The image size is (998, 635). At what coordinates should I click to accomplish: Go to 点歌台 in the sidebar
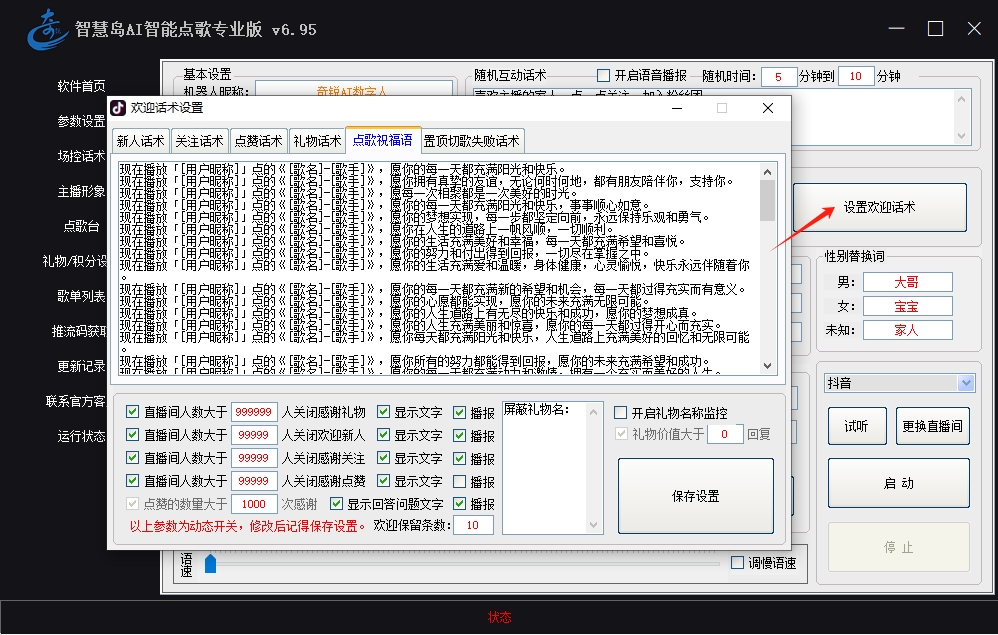pos(81,226)
